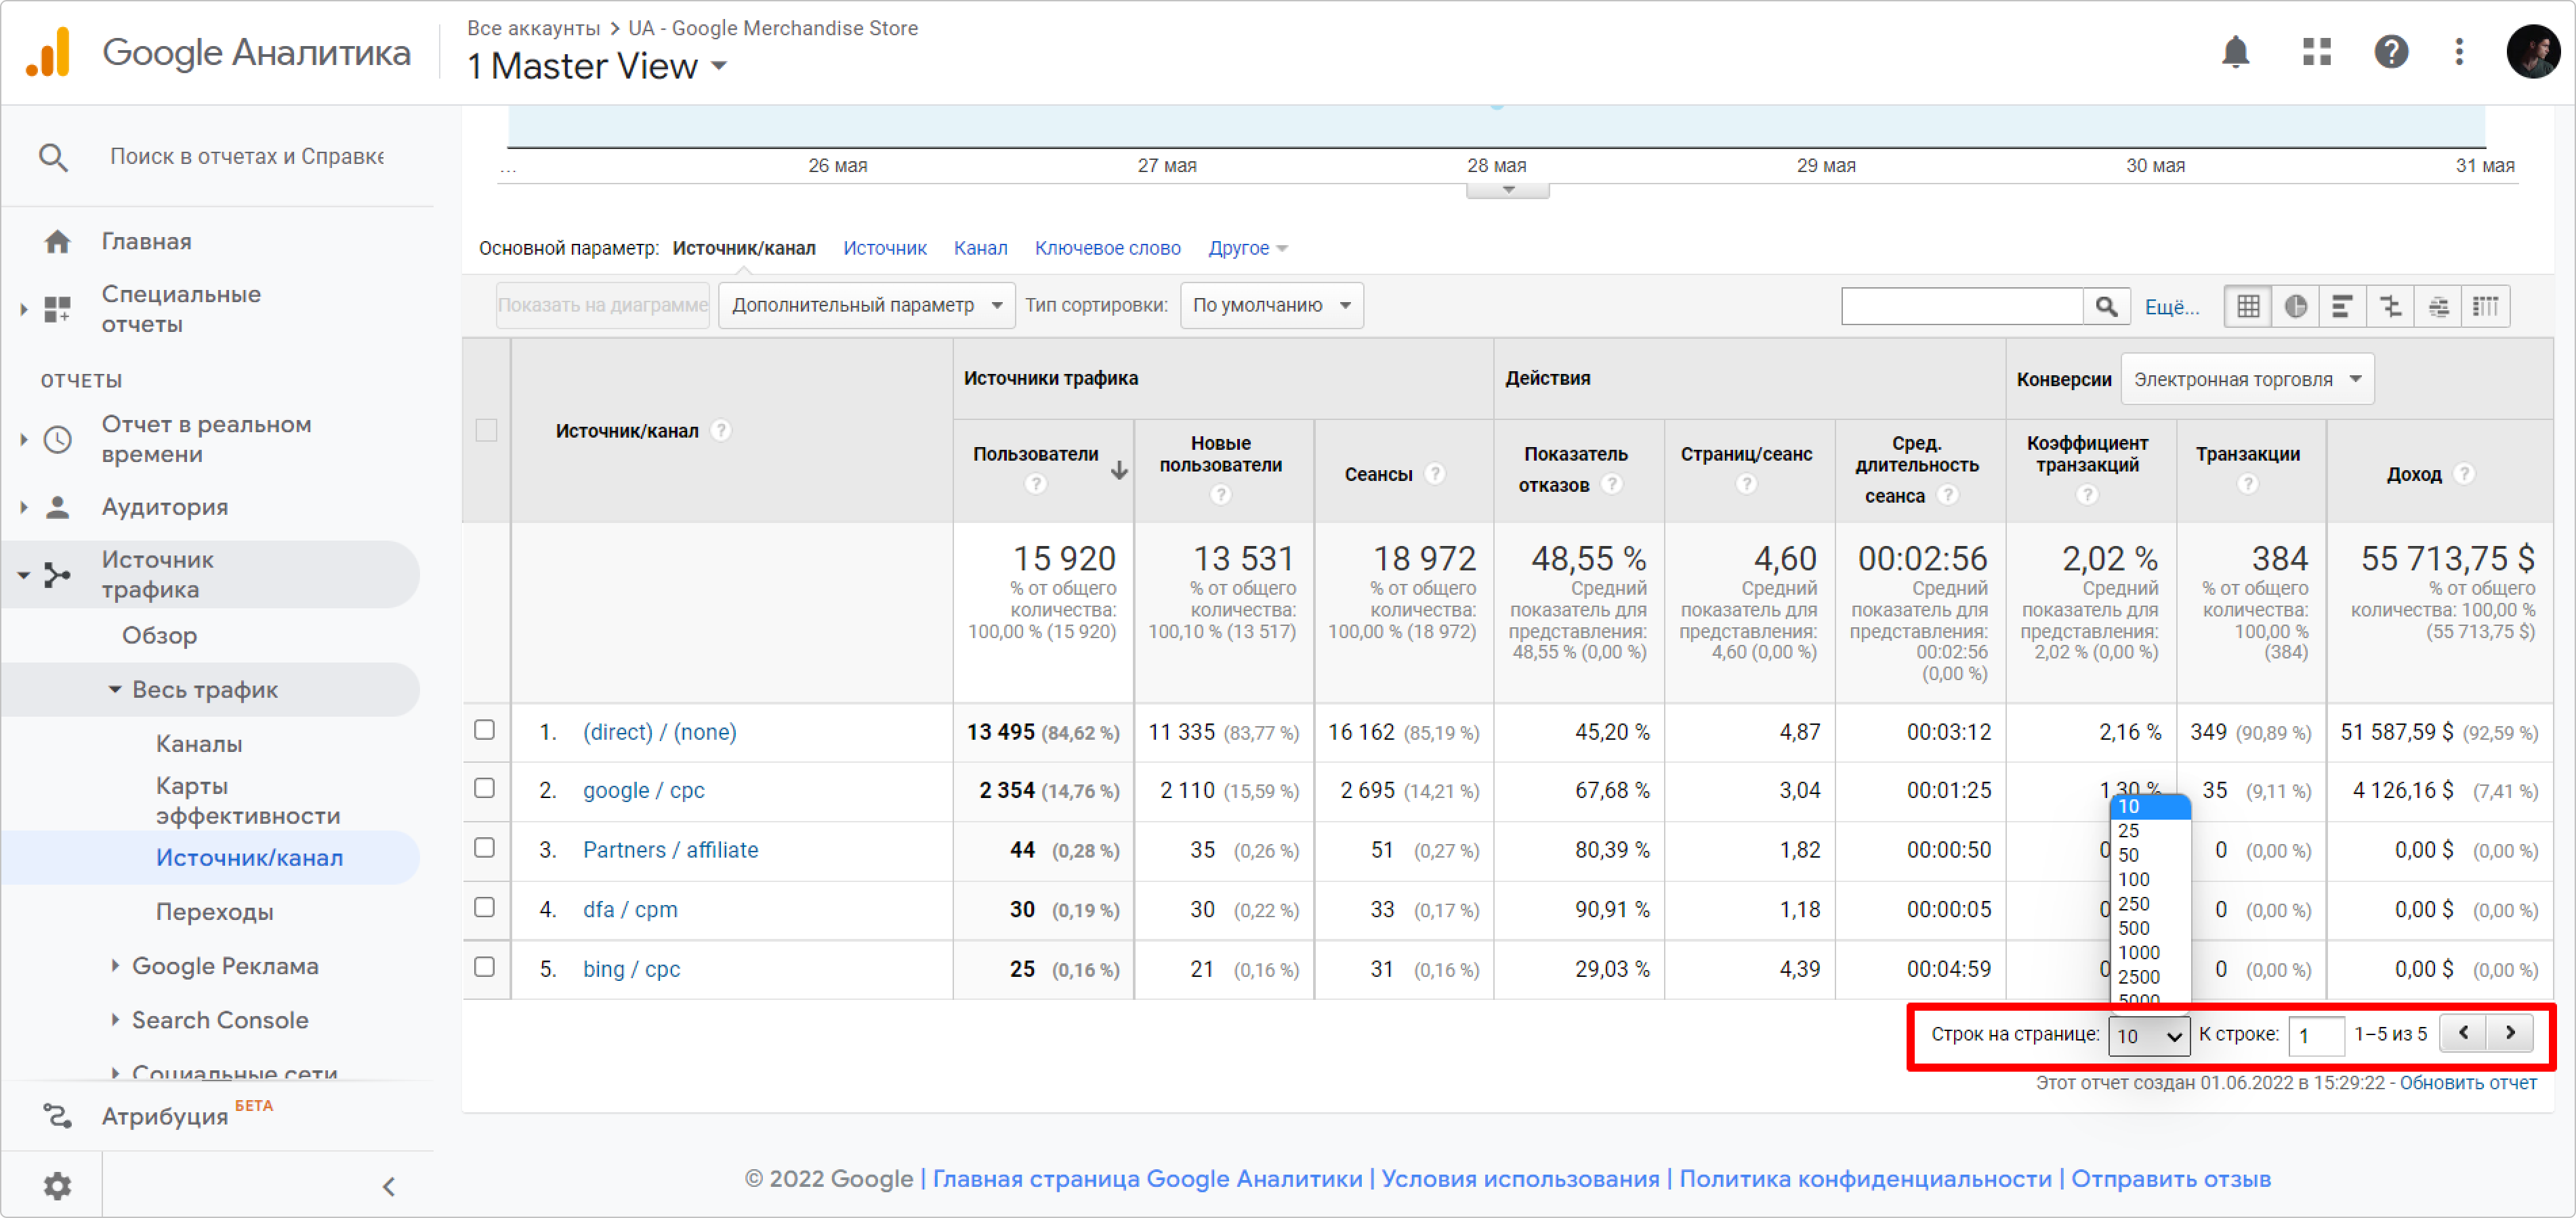Open the Дополнительный параметр dropdown

click(x=866, y=305)
